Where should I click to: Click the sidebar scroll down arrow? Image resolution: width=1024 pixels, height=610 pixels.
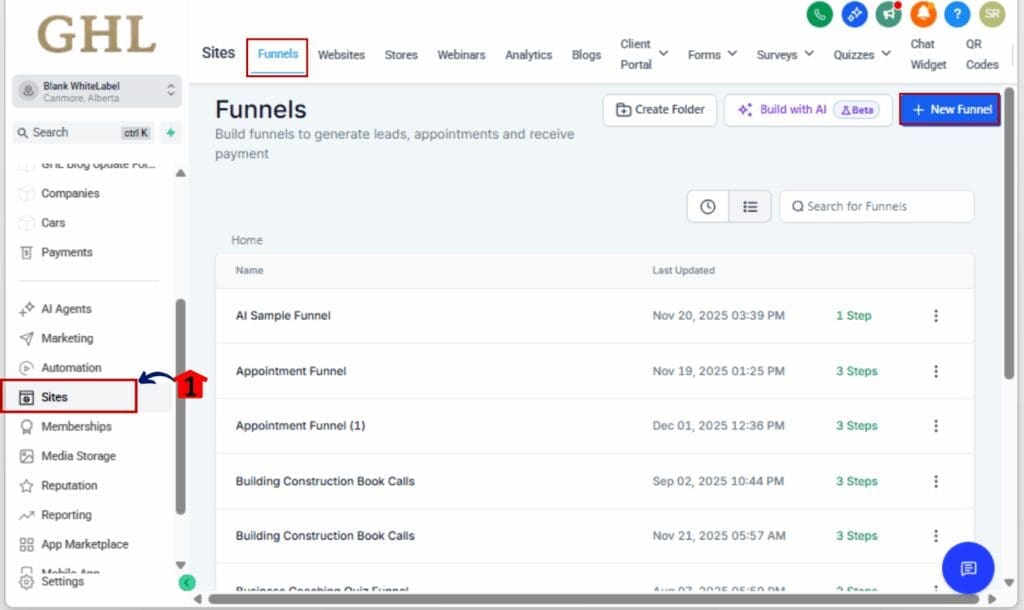181,565
